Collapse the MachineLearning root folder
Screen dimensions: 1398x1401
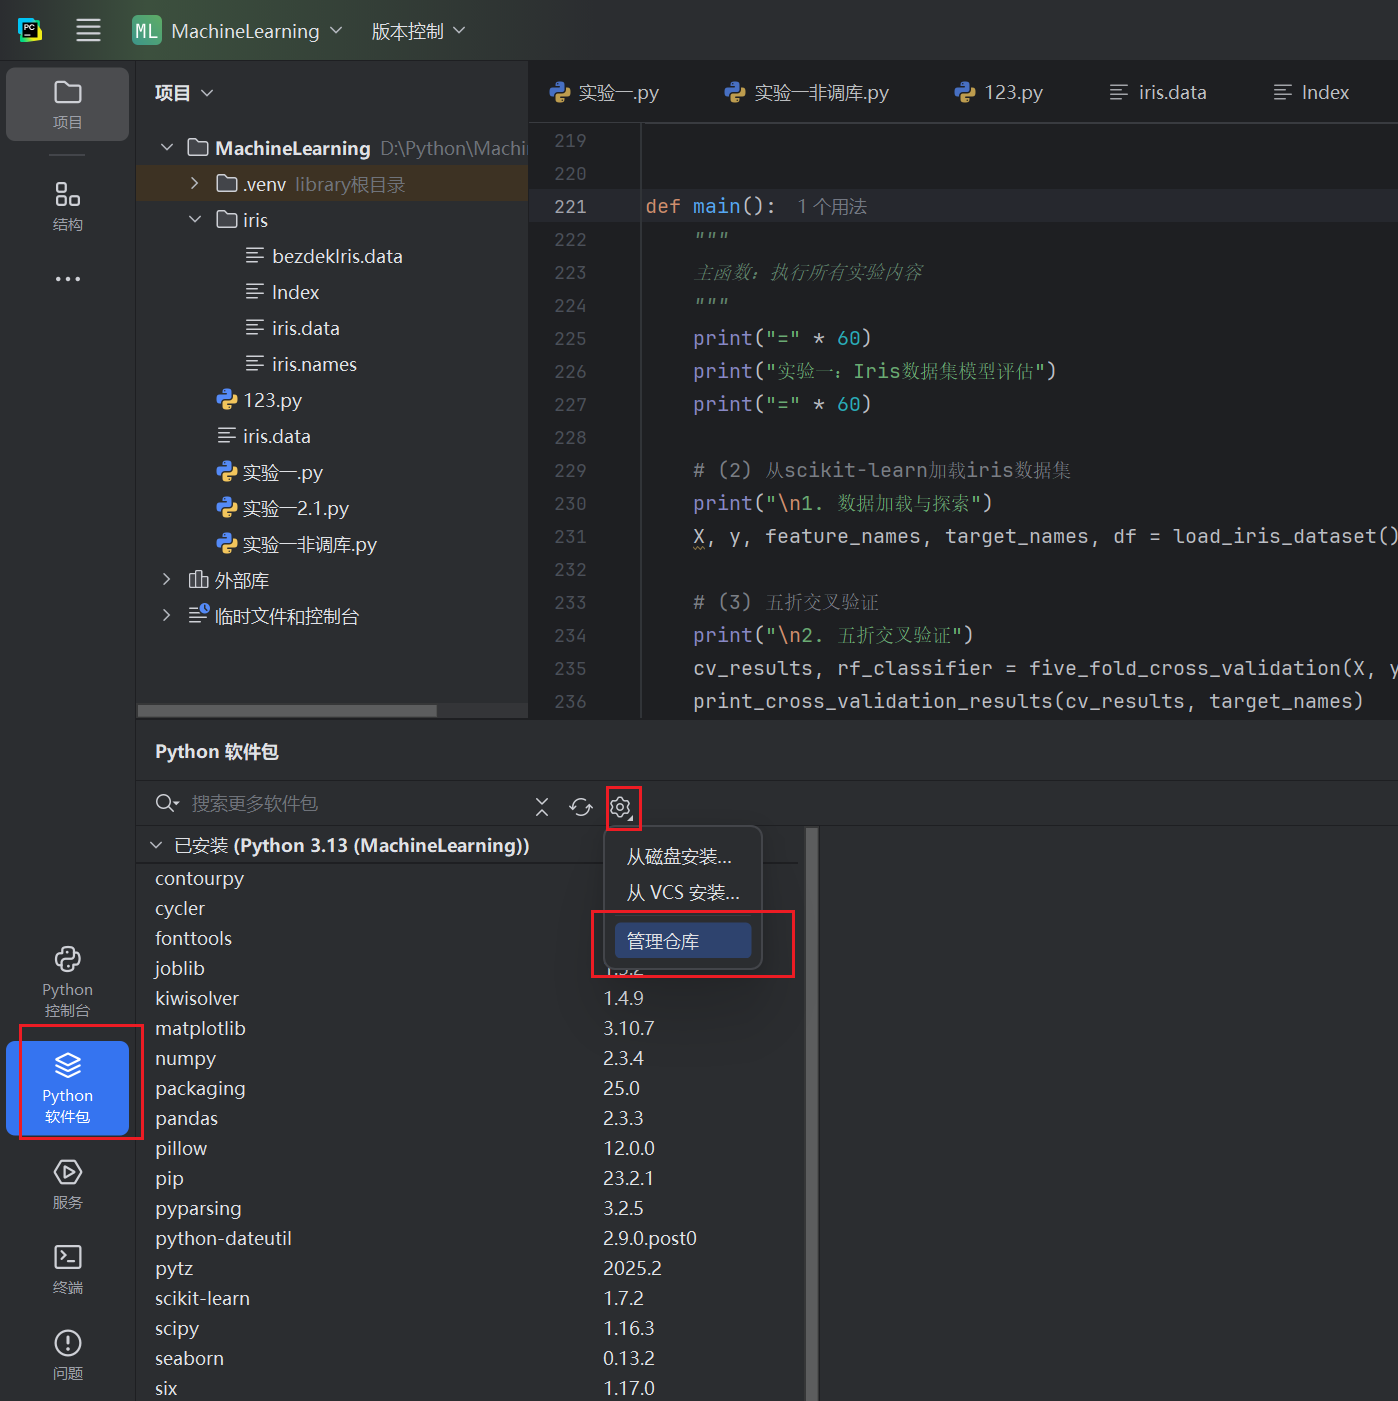click(x=167, y=148)
